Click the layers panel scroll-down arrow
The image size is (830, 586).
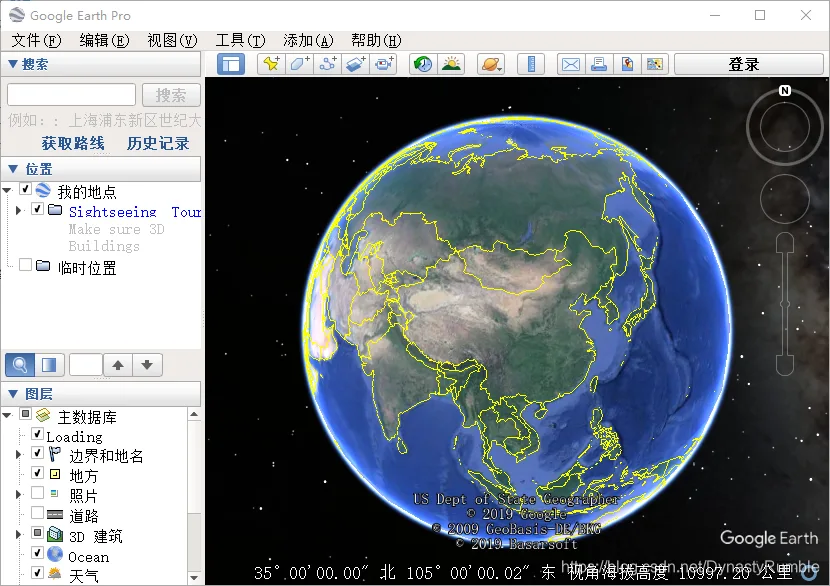point(194,578)
